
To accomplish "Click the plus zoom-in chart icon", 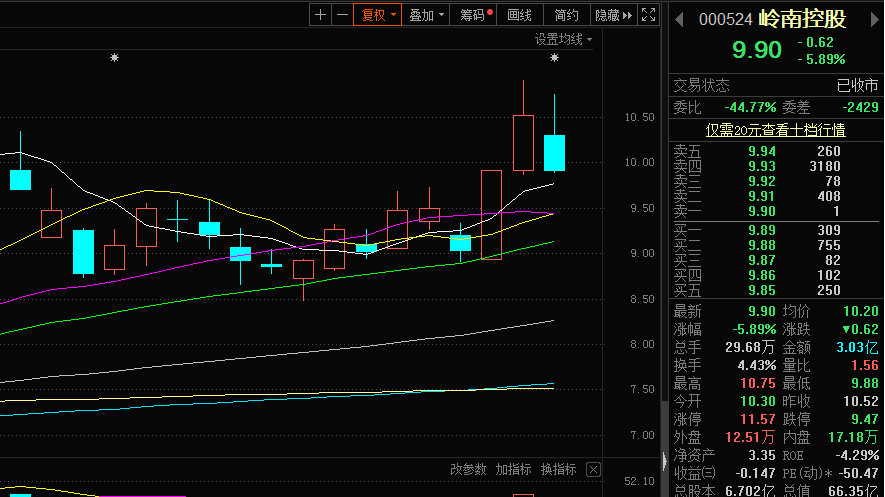I will tap(320, 15).
